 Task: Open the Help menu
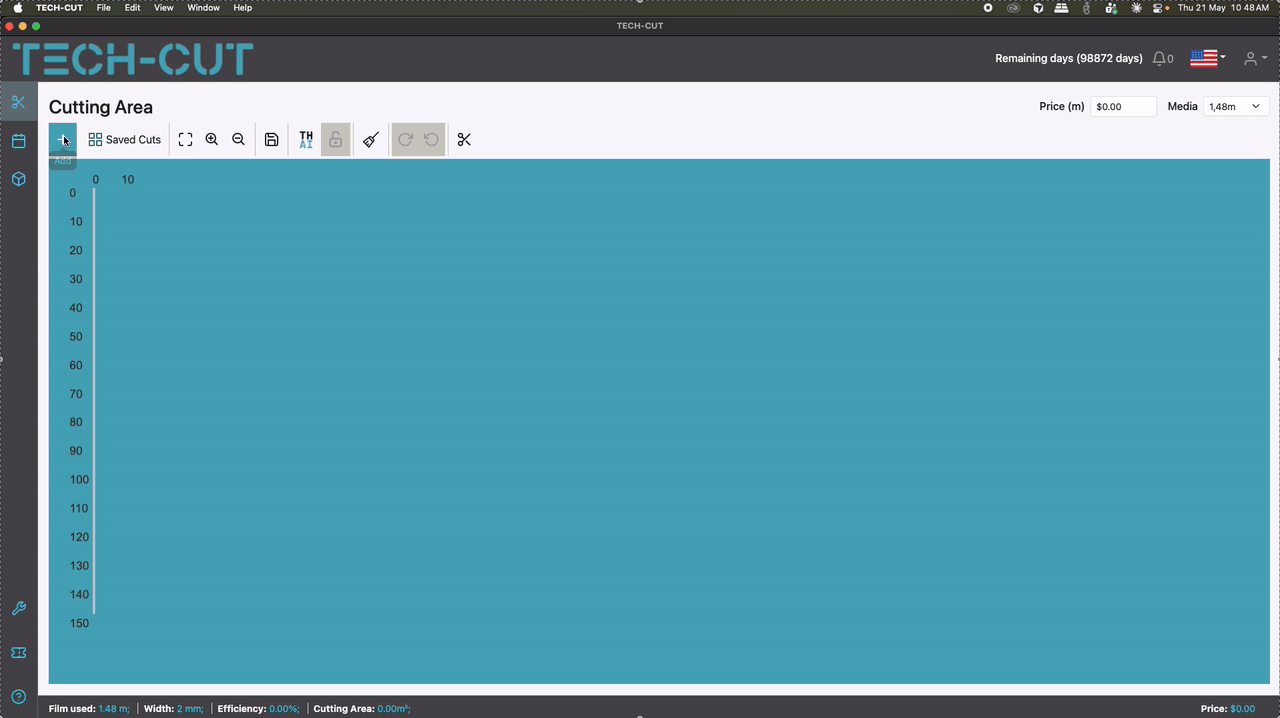[243, 8]
